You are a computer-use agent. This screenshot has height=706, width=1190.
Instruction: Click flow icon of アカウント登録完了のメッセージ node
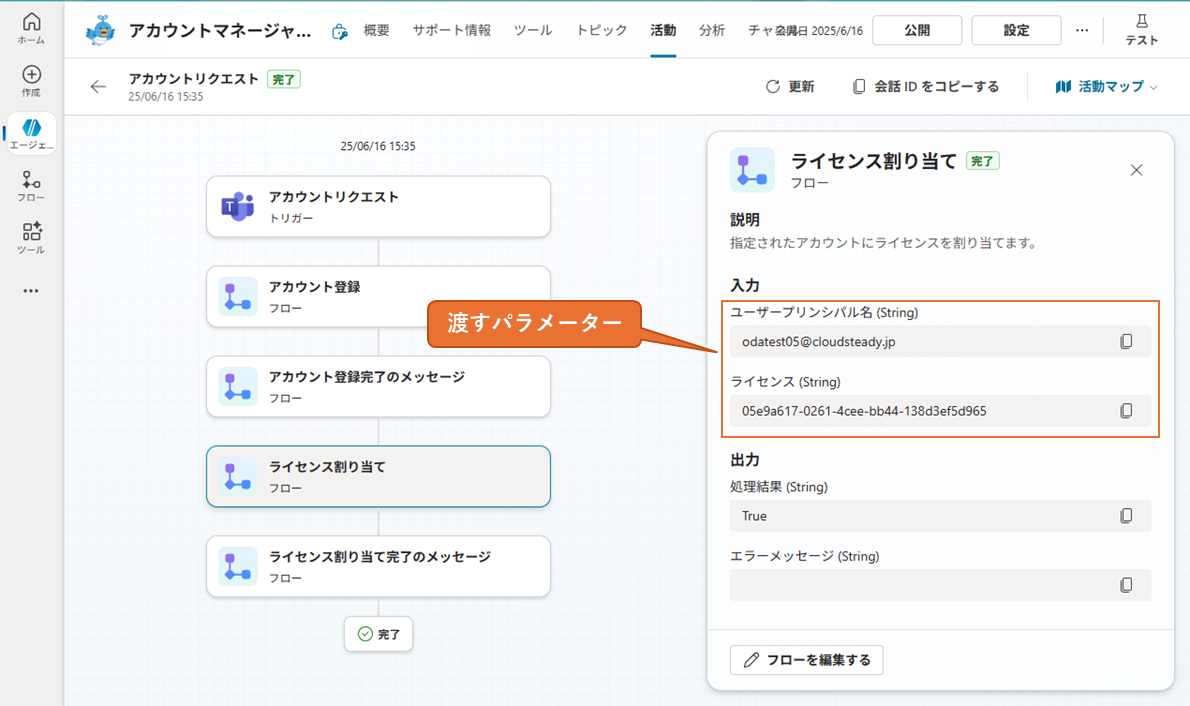pos(238,386)
